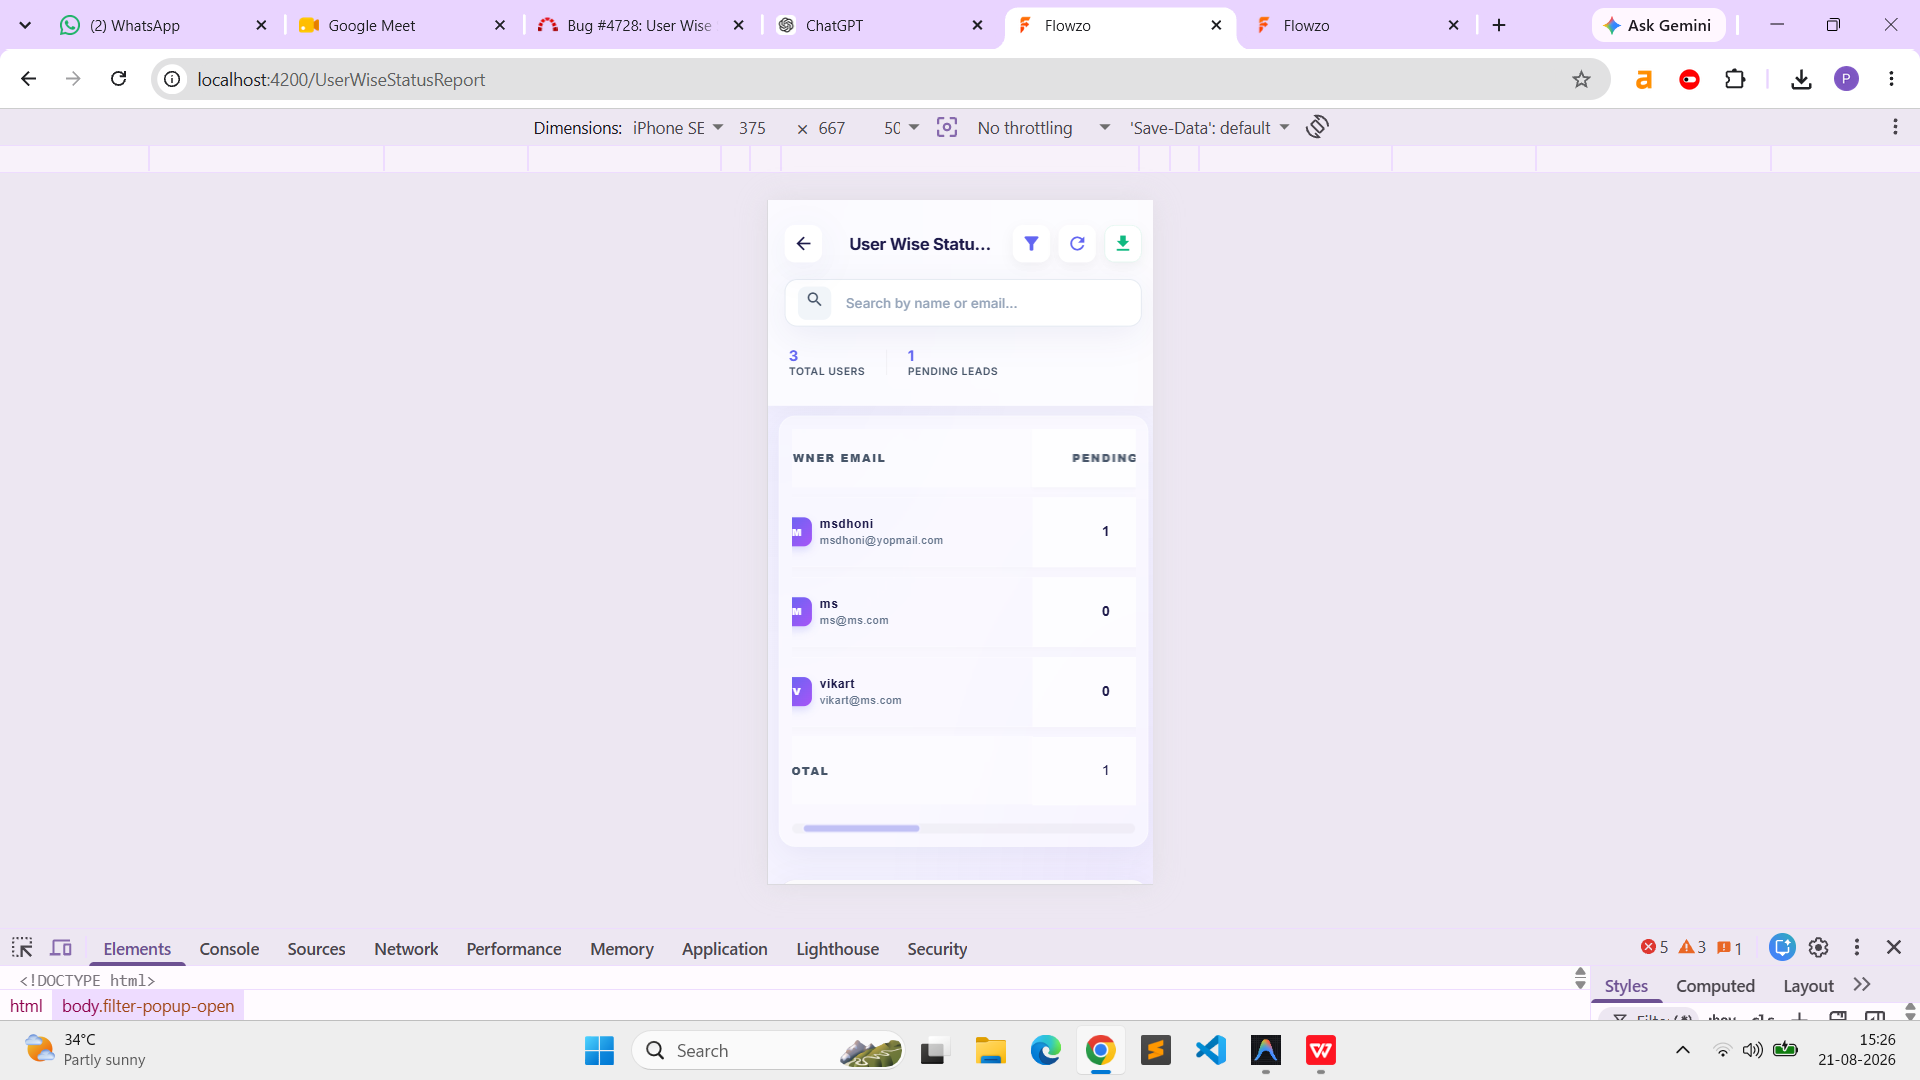
Task: Click body.filter-popup-open breadcrumb
Action: [x=148, y=1006]
